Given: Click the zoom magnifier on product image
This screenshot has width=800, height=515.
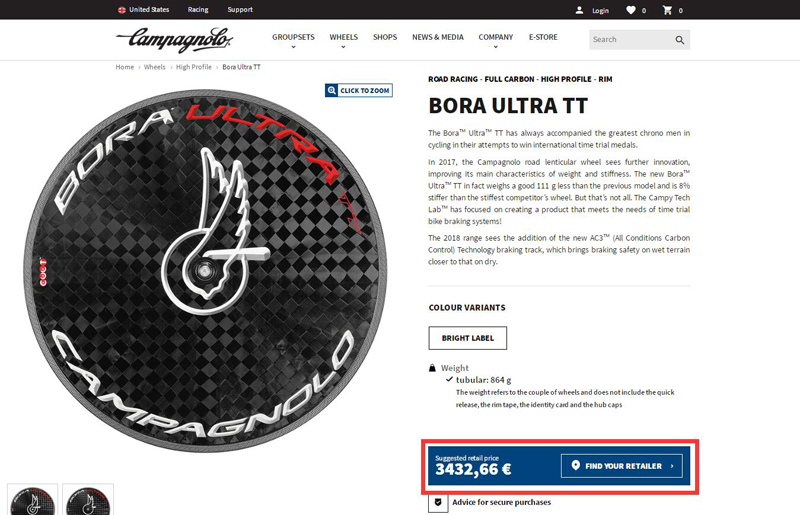Looking at the screenshot, I should (x=332, y=90).
